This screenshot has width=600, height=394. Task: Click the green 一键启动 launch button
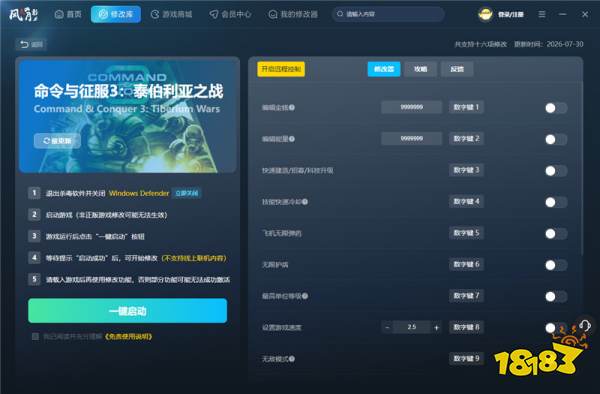pyautogui.click(x=127, y=311)
